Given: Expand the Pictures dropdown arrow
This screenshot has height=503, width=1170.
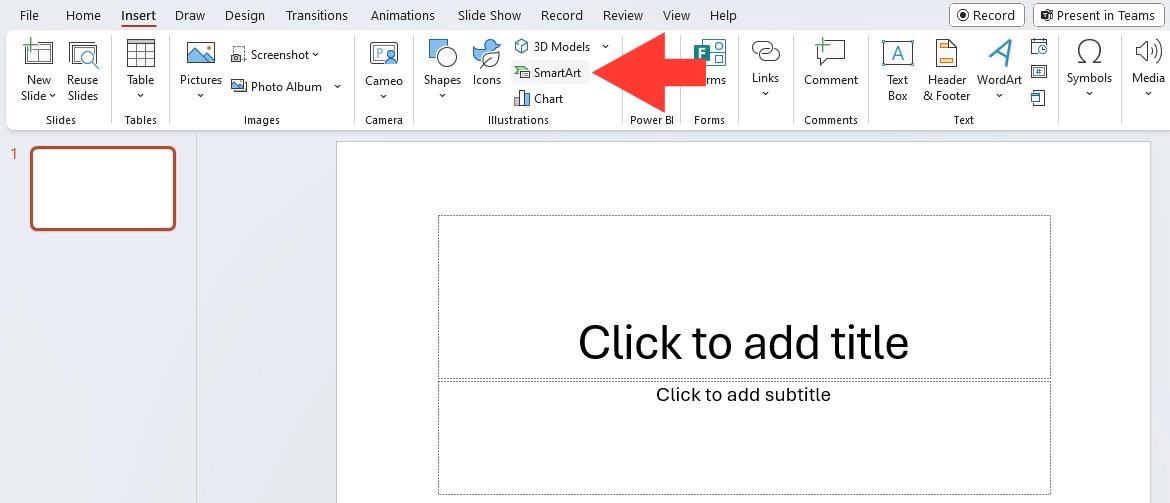Looking at the screenshot, I should coord(201,96).
